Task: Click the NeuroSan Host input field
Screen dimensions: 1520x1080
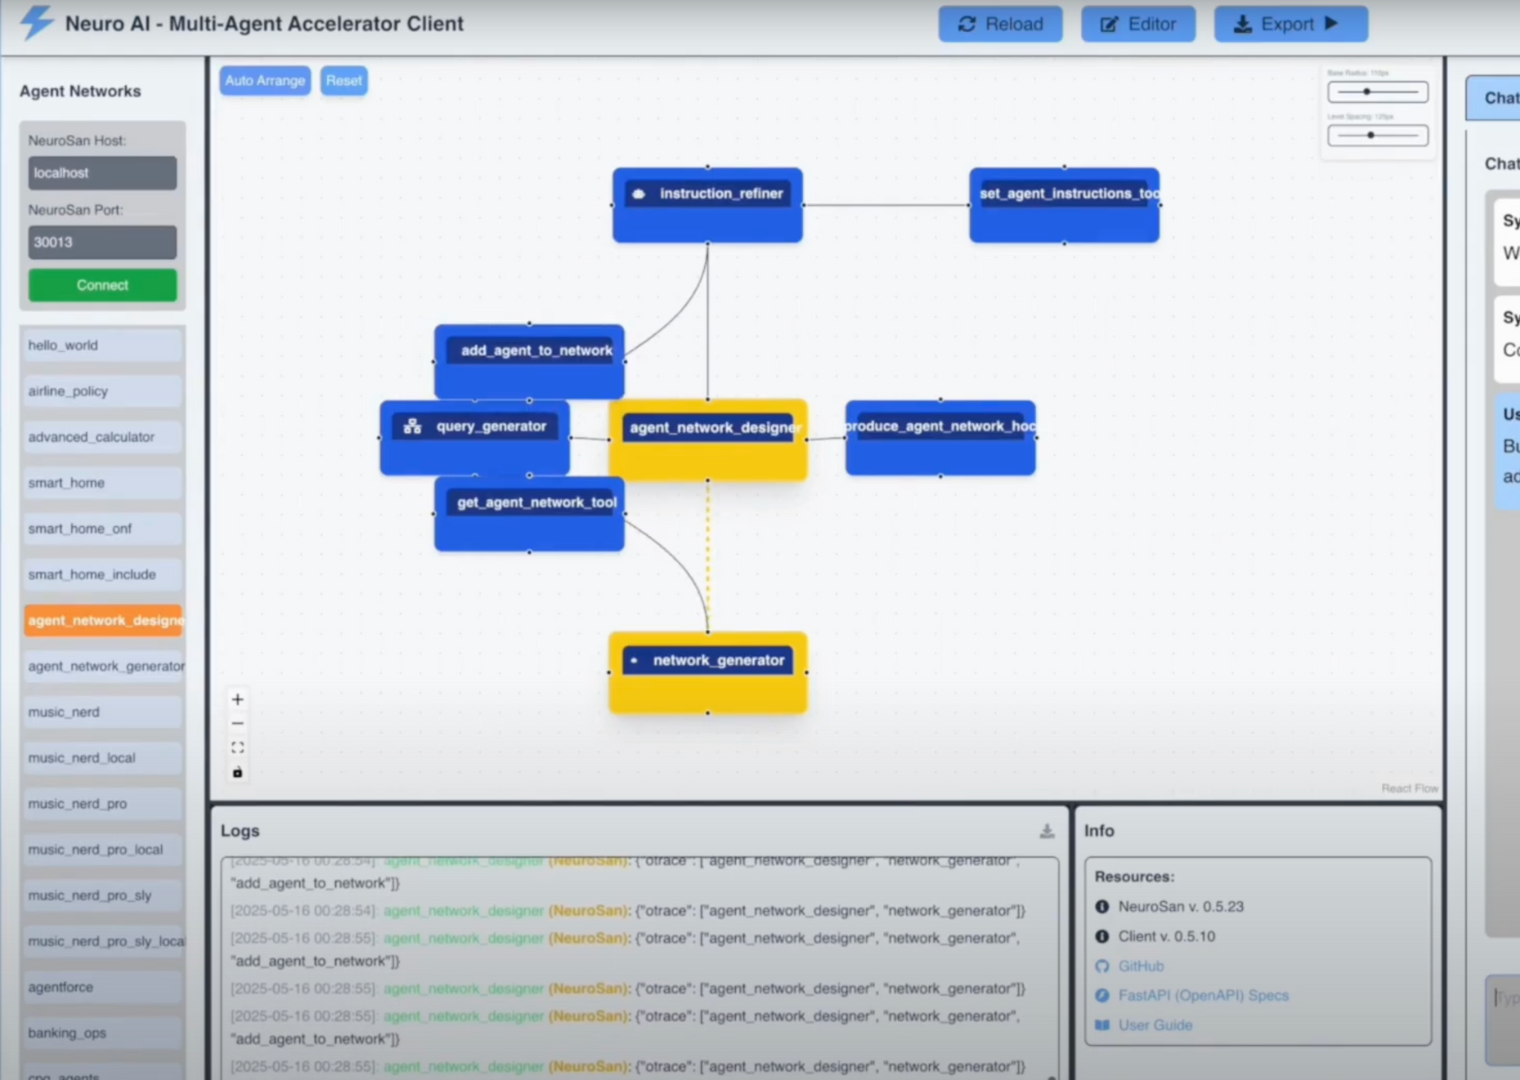Action: pos(102,173)
